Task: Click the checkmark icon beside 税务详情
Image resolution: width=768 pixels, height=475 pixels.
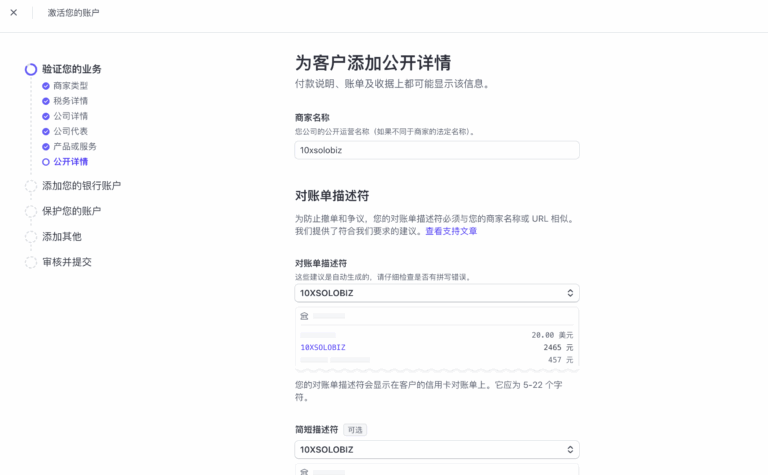Action: tap(46, 101)
